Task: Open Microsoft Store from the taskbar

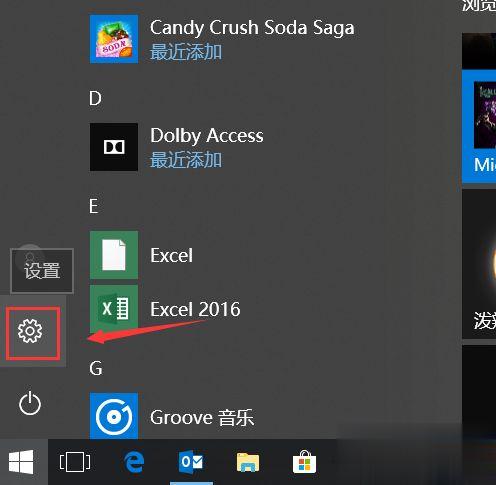Action: click(304, 462)
